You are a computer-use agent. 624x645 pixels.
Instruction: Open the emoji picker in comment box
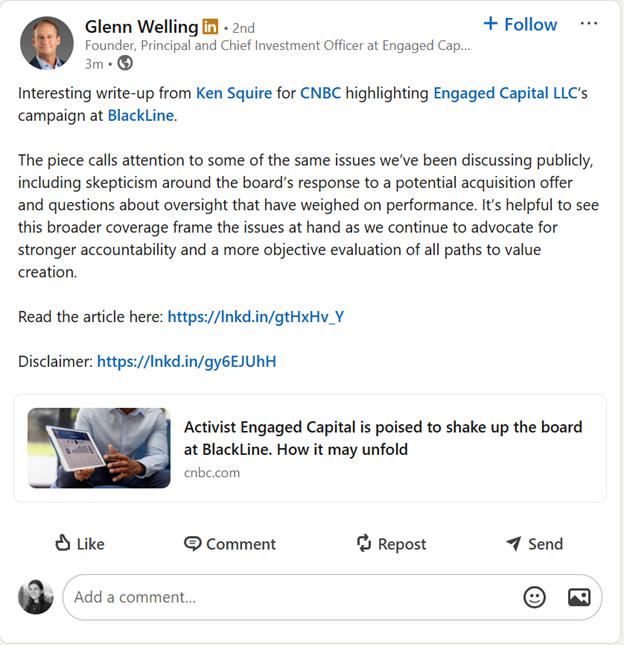[535, 597]
